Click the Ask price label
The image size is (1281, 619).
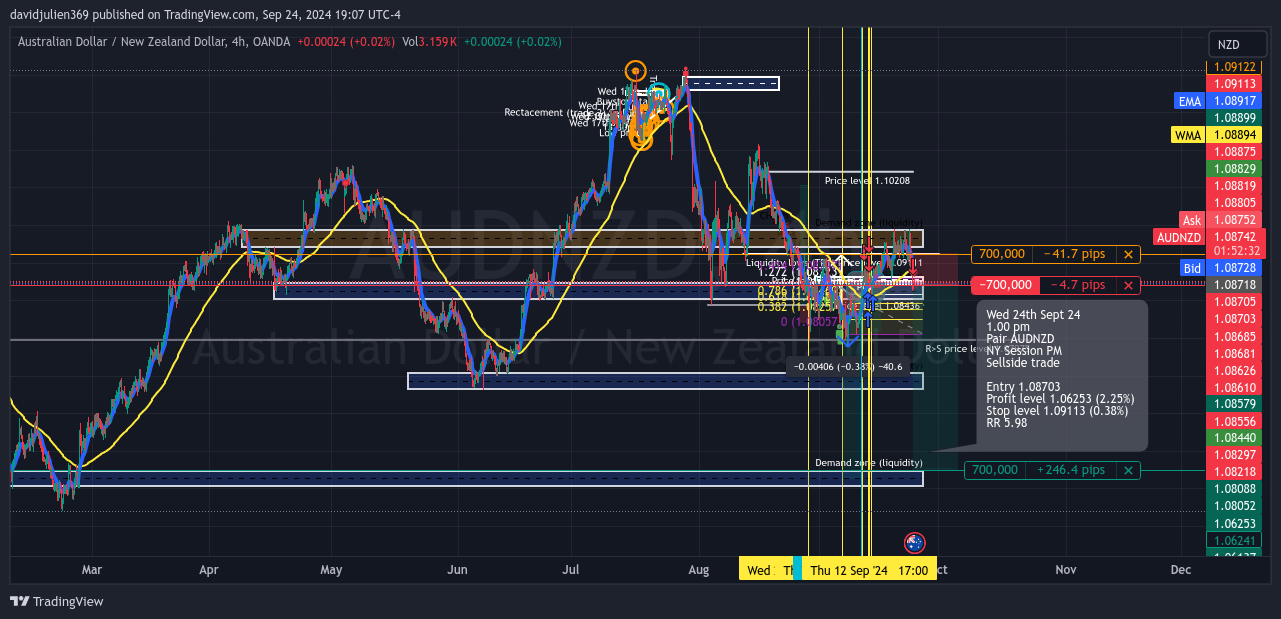[x=1191, y=220]
